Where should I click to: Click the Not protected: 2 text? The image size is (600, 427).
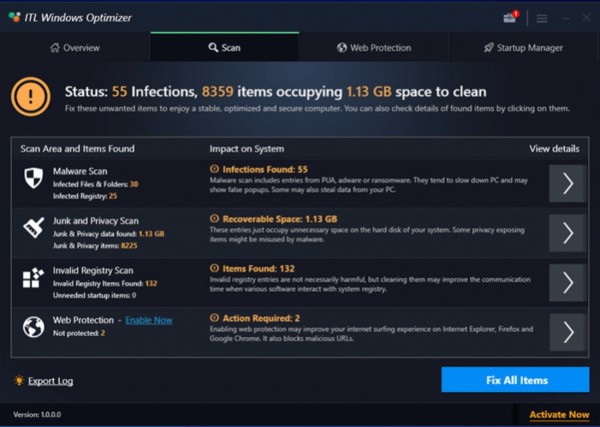(79, 333)
